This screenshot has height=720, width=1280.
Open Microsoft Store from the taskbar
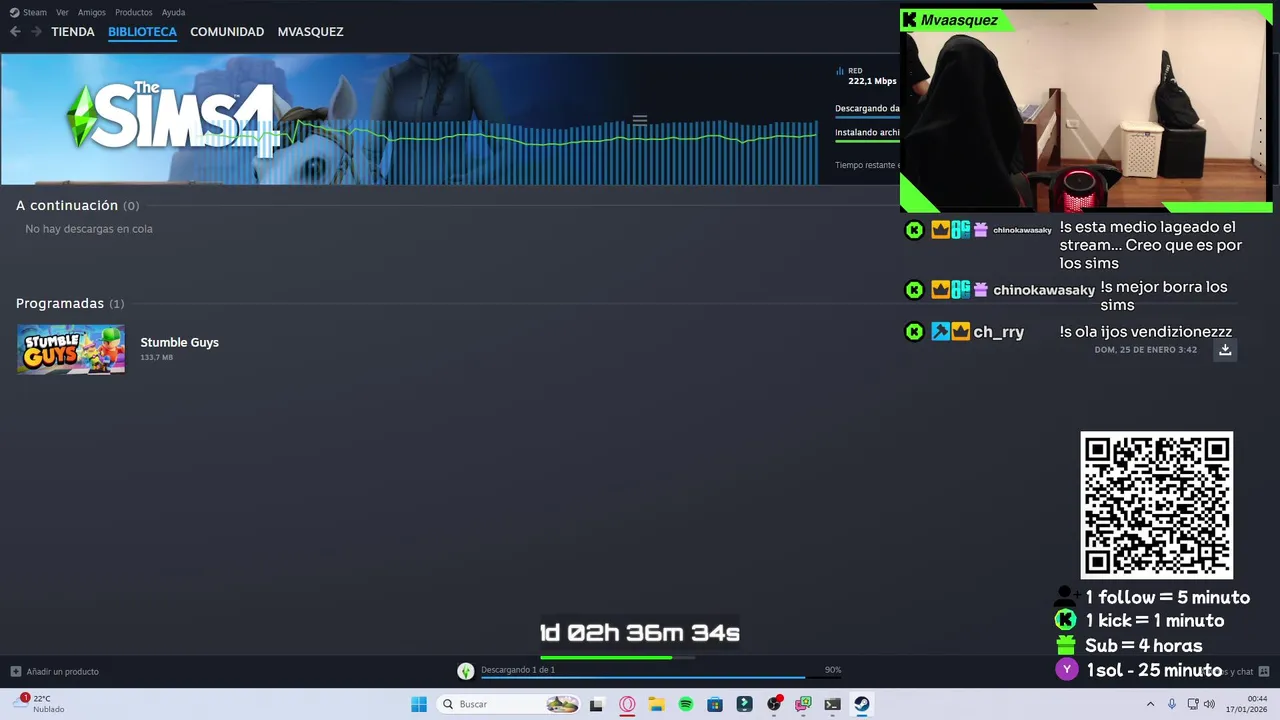tap(715, 704)
